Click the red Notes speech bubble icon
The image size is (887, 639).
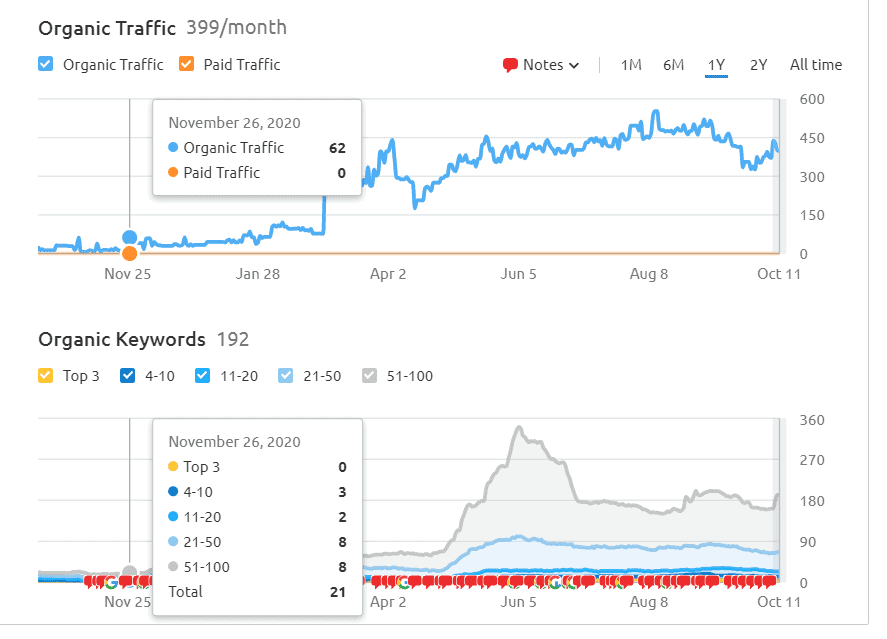(x=510, y=65)
